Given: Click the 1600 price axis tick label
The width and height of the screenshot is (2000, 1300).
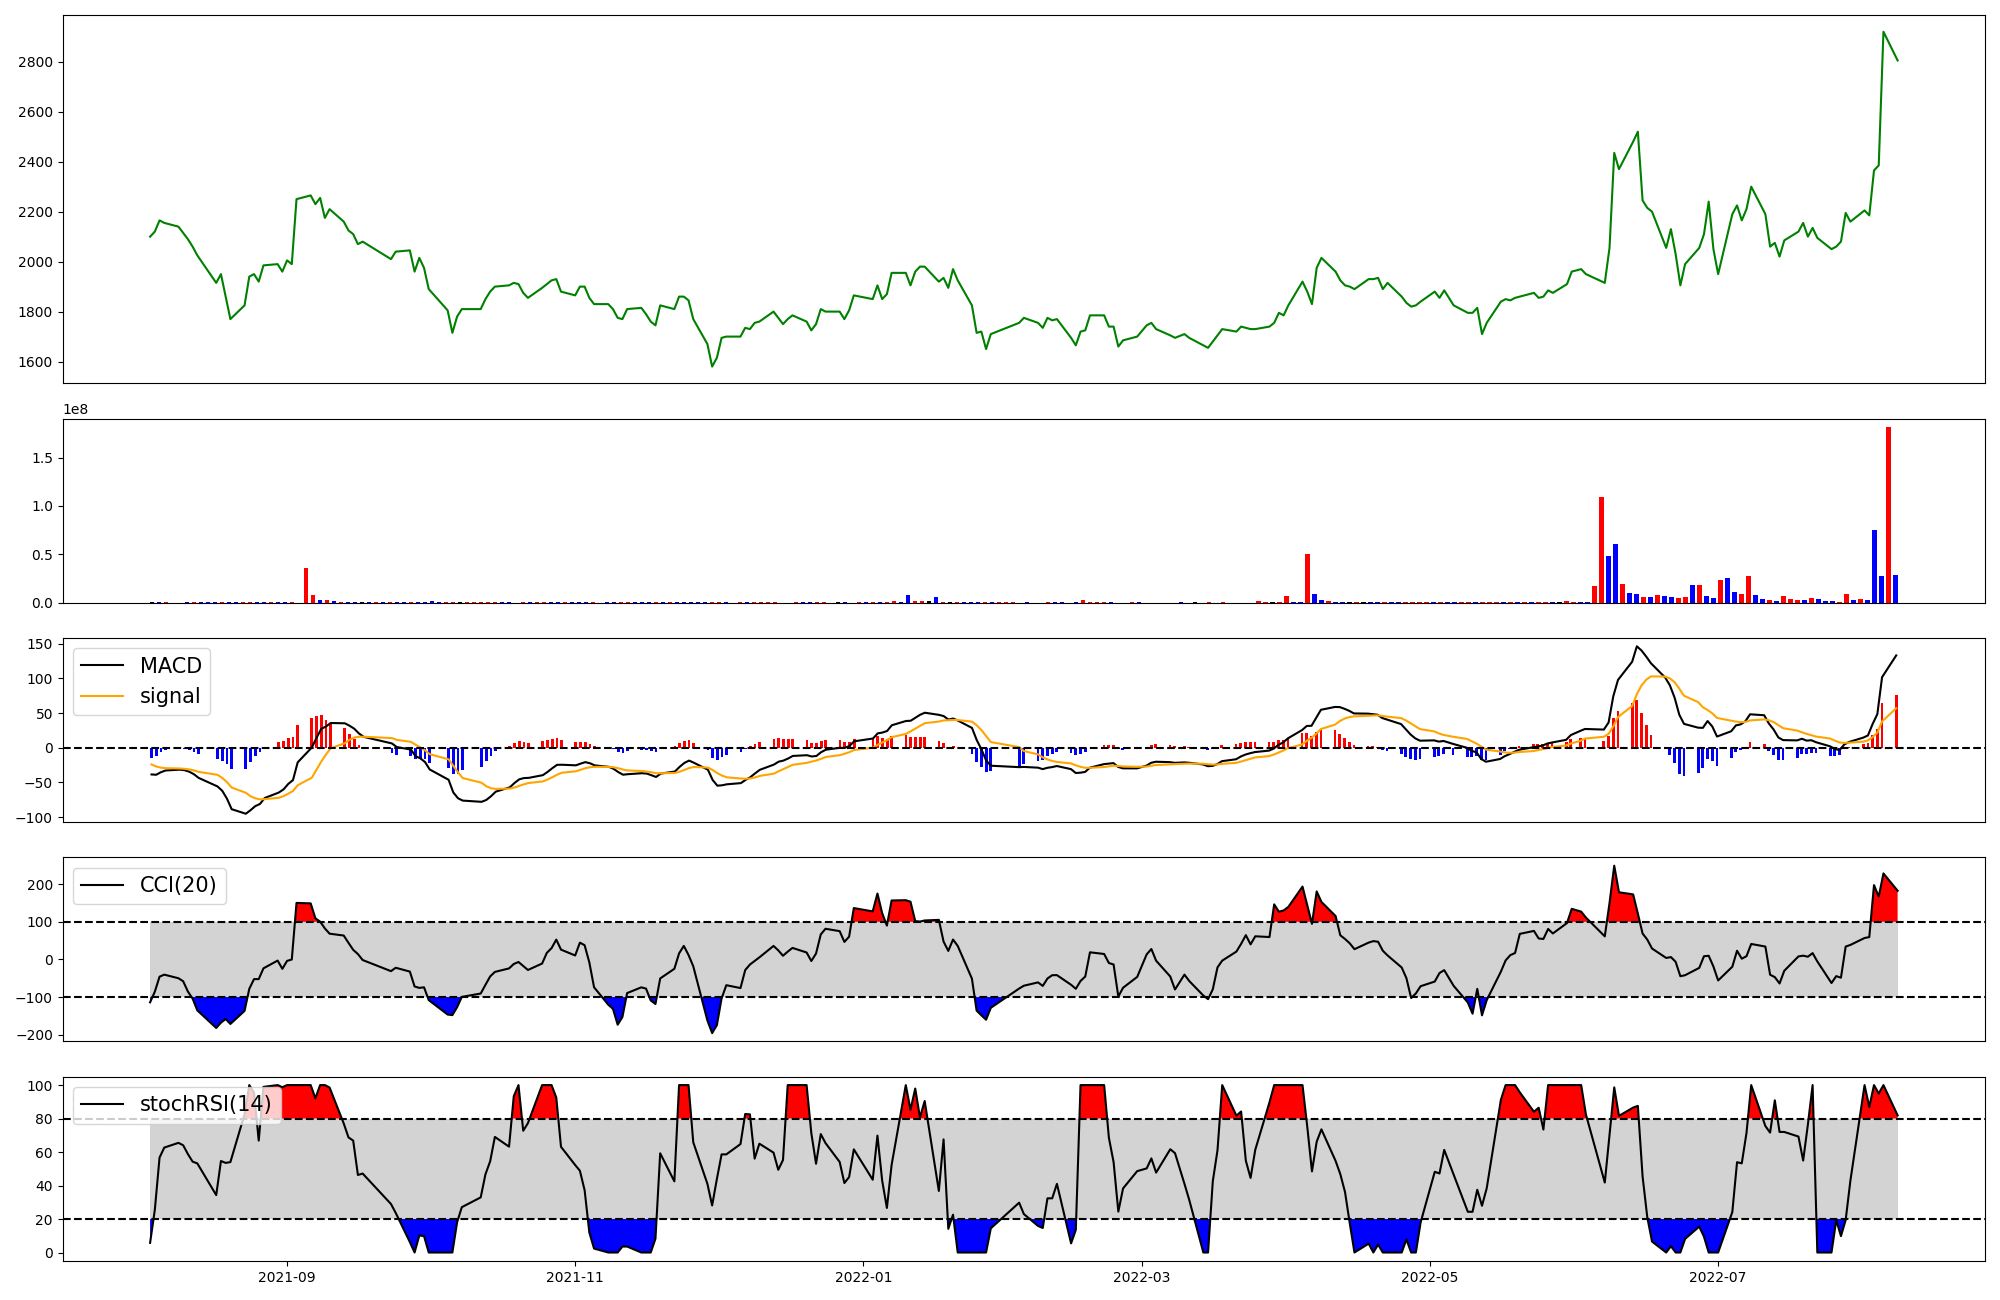Looking at the screenshot, I should pos(35,362).
